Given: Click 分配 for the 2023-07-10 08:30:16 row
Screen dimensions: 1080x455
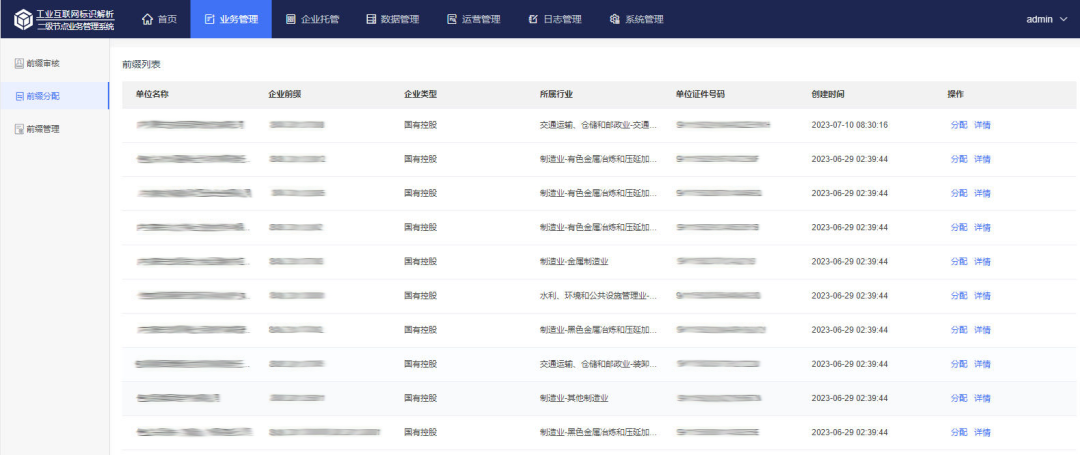Looking at the screenshot, I should point(959,125).
